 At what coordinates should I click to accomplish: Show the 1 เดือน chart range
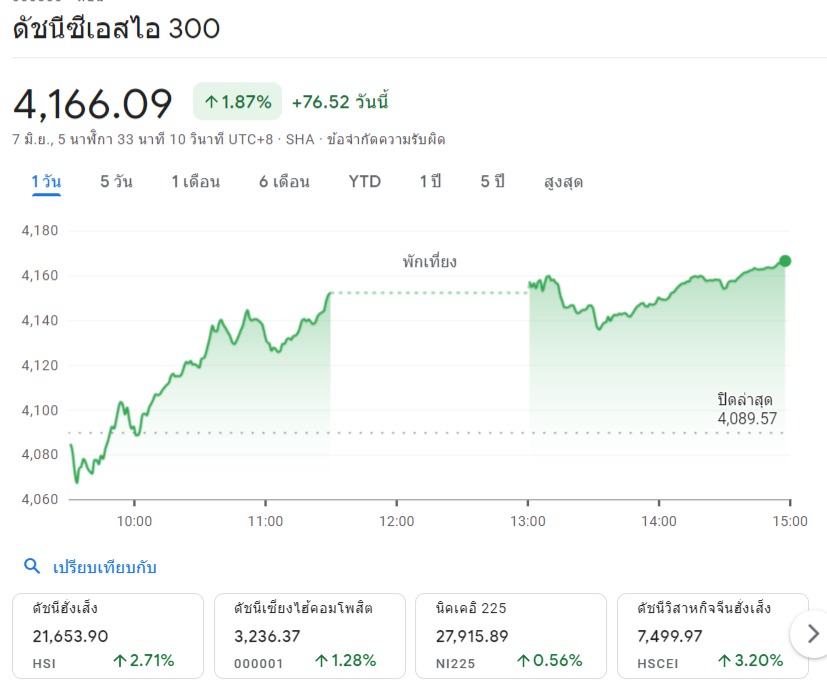coord(195,181)
